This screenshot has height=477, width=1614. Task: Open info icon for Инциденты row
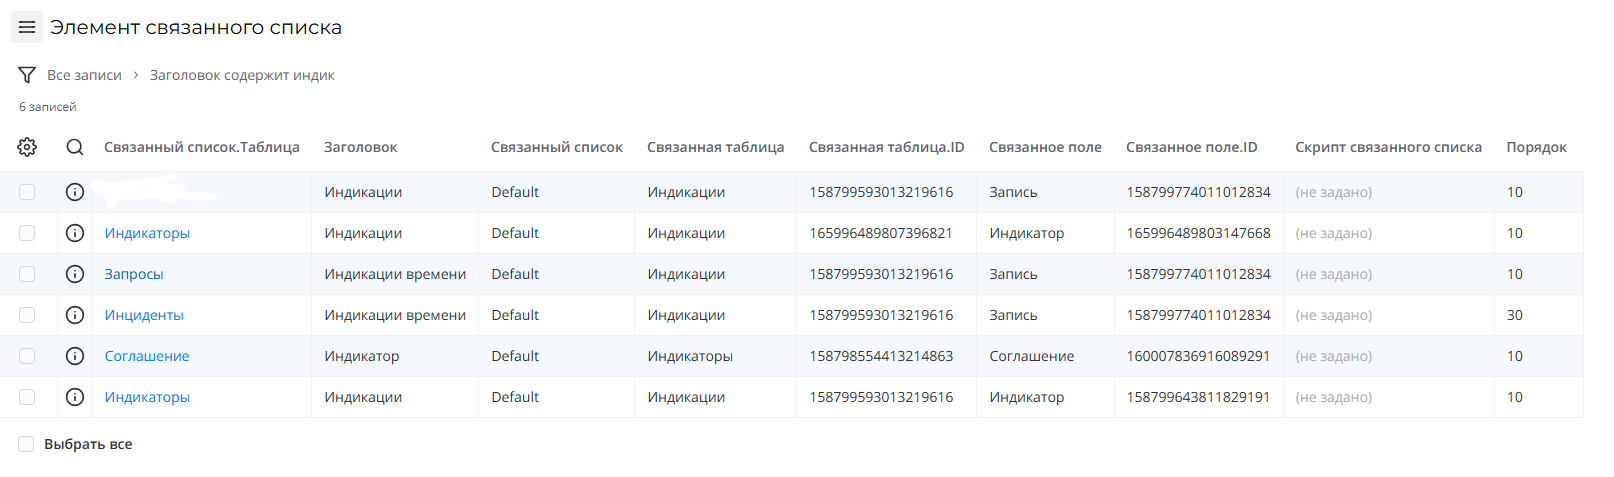[x=75, y=315]
